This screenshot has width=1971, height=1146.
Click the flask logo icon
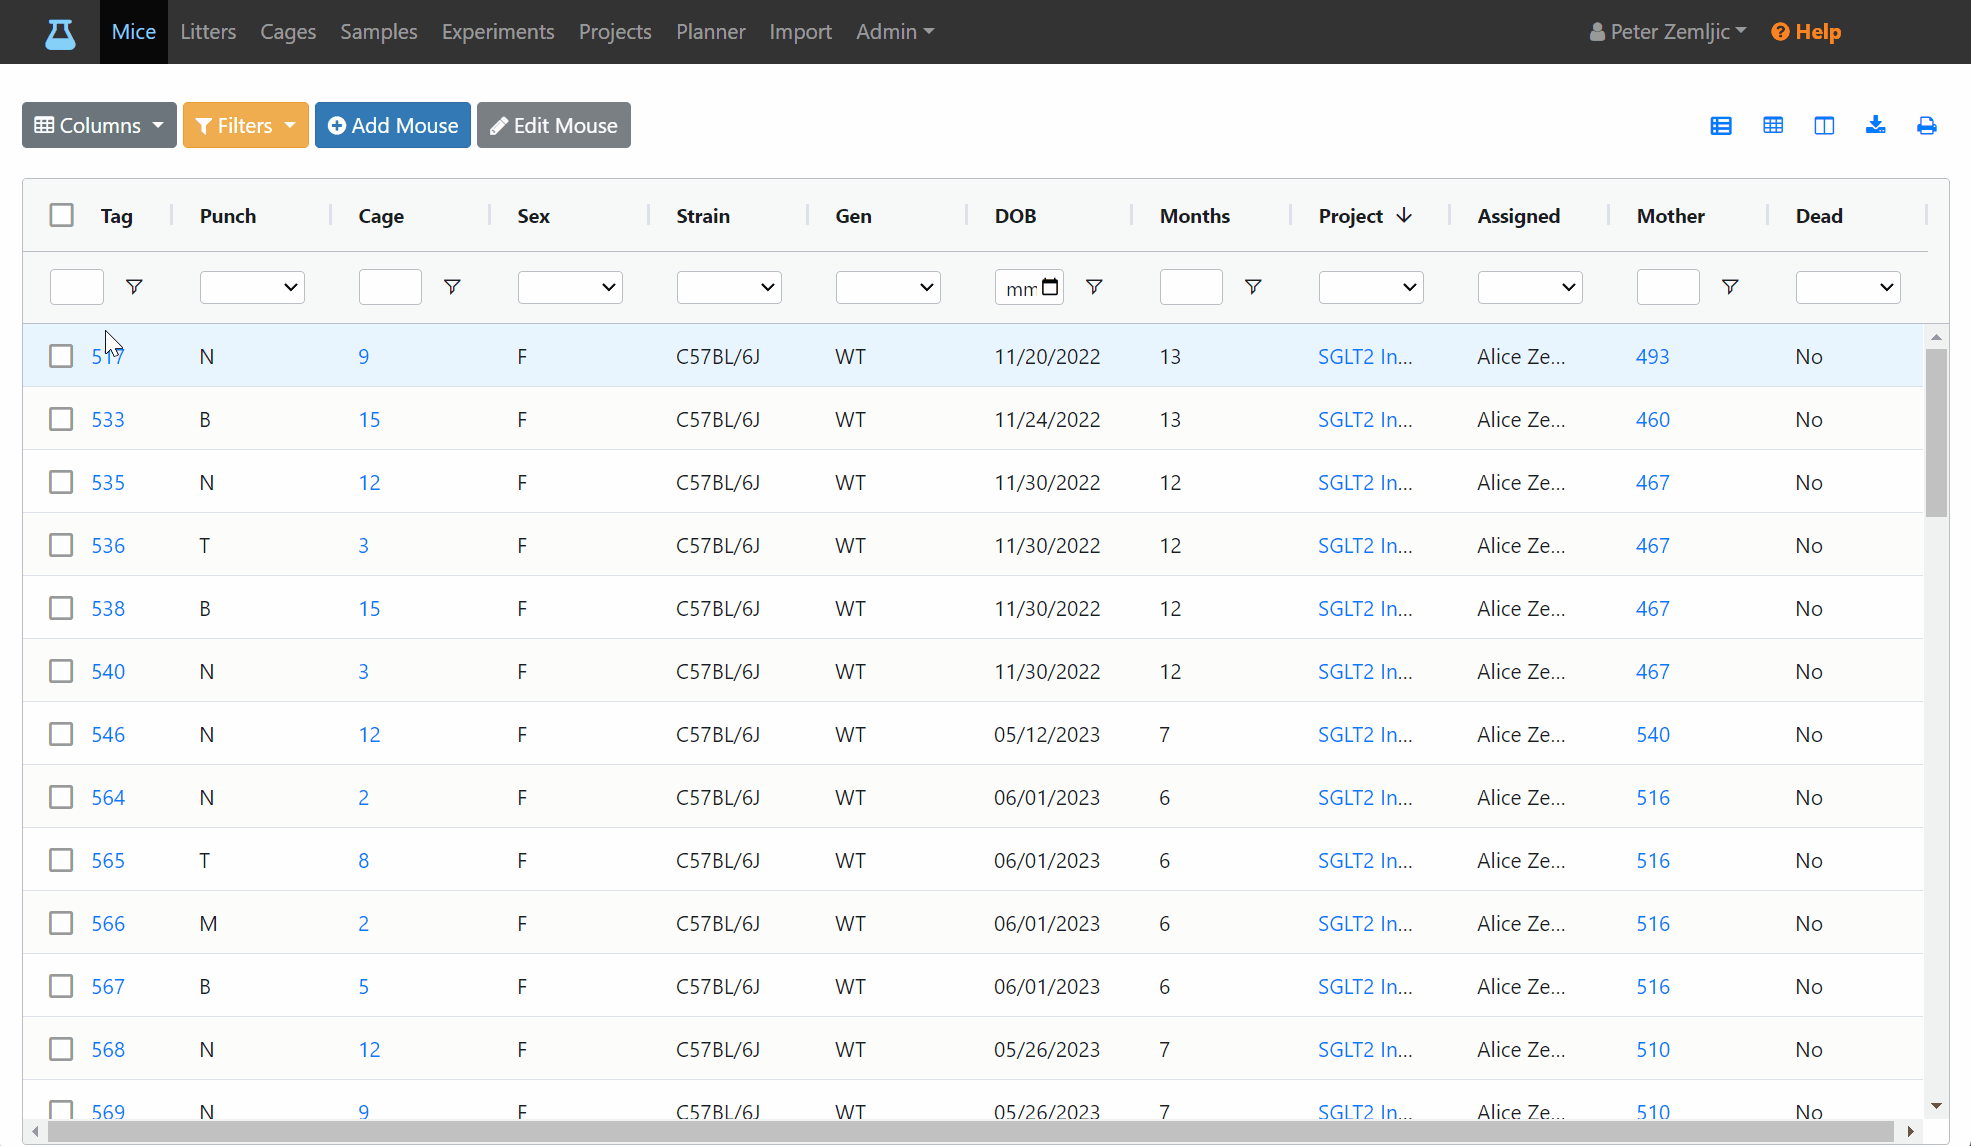(60, 33)
